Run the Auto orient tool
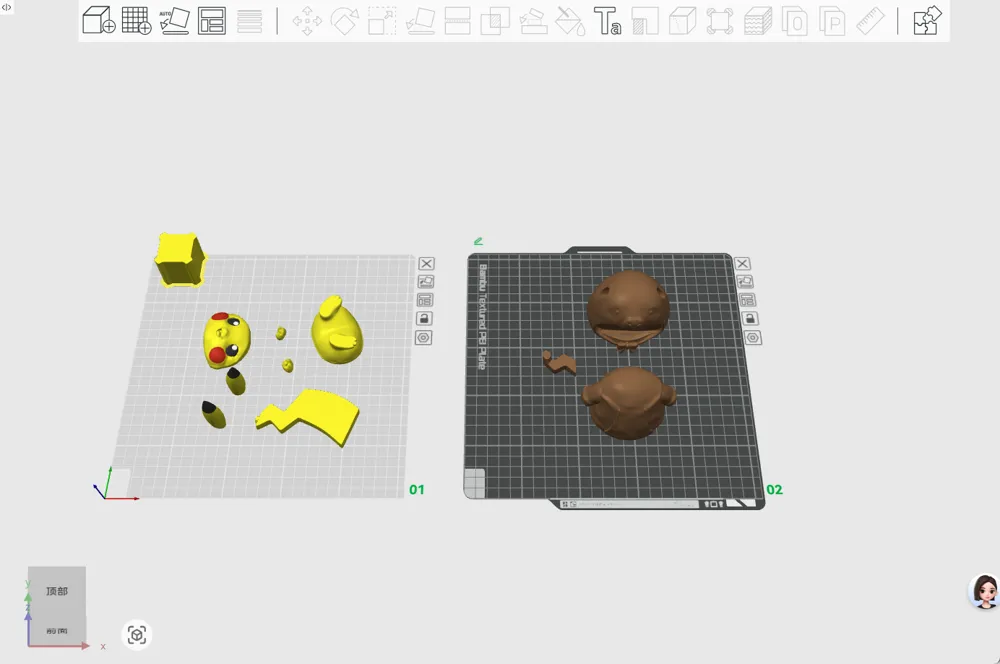Screen dimensions: 1000x664 [x=174, y=20]
